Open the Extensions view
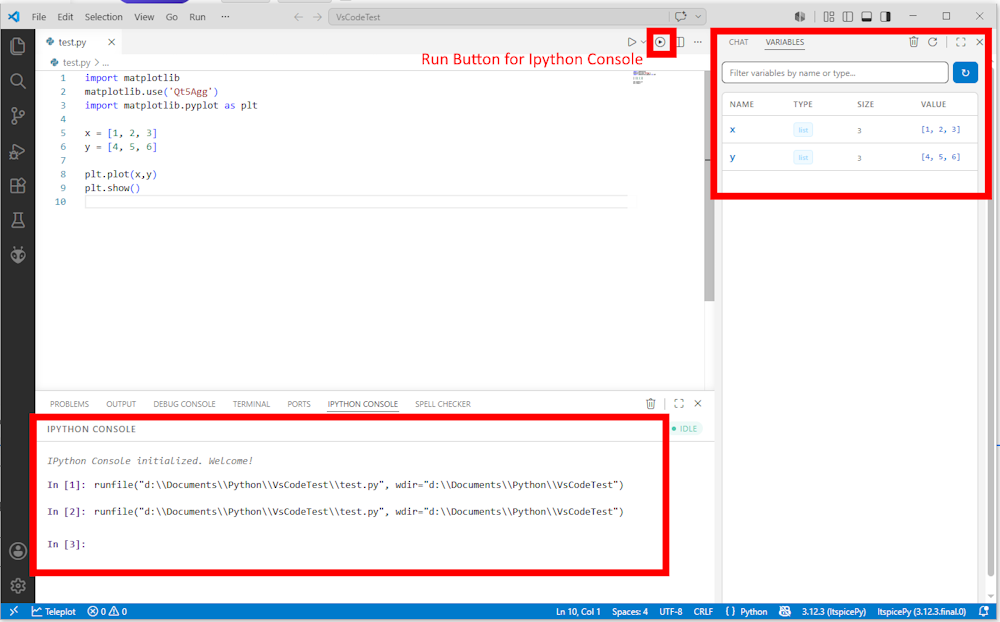This screenshot has height=622, width=1000. [x=18, y=186]
